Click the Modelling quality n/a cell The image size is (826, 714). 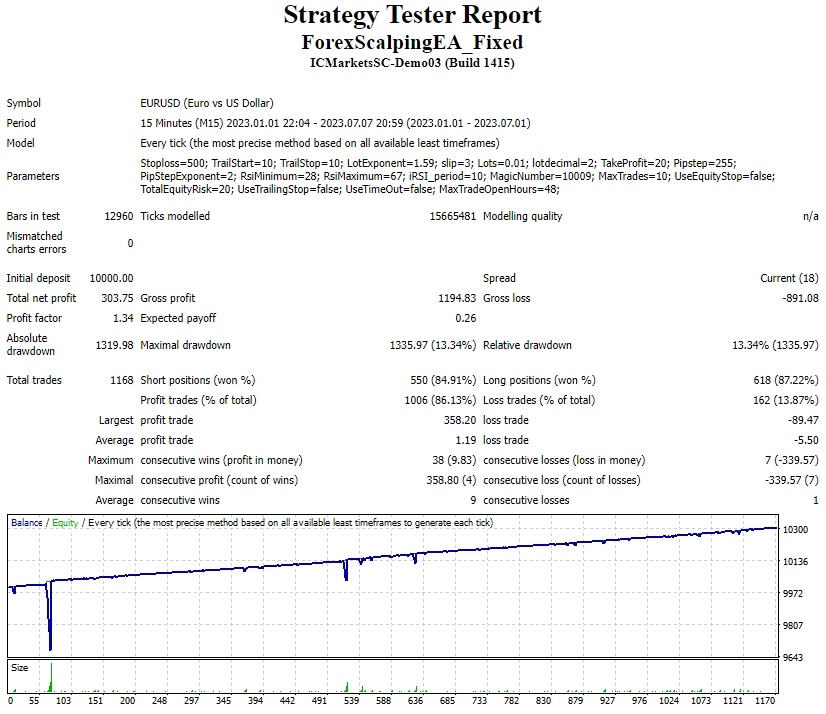coord(808,215)
